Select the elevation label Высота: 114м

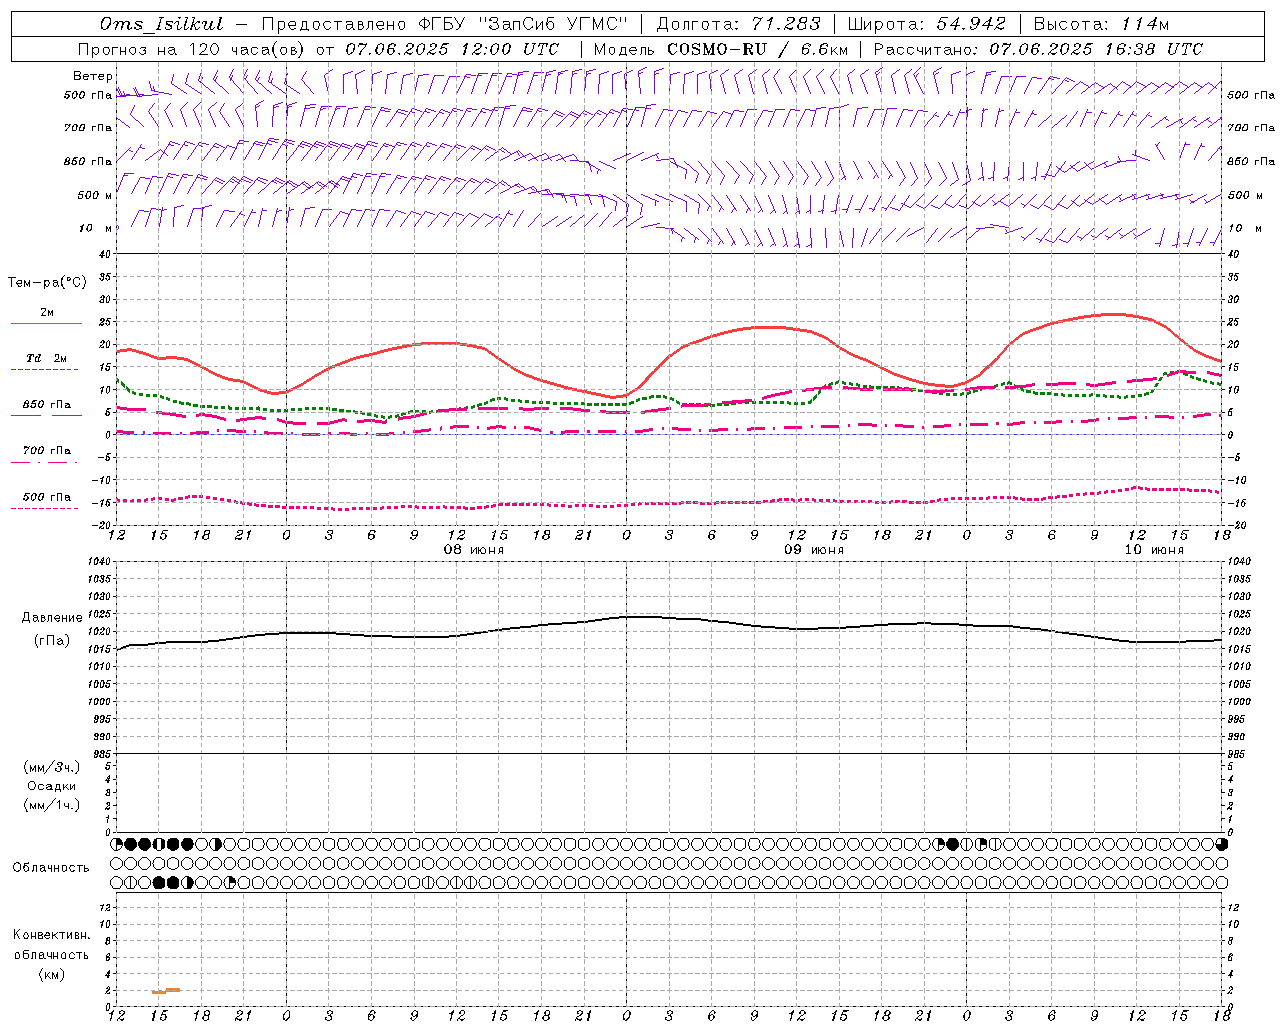tap(1100, 24)
